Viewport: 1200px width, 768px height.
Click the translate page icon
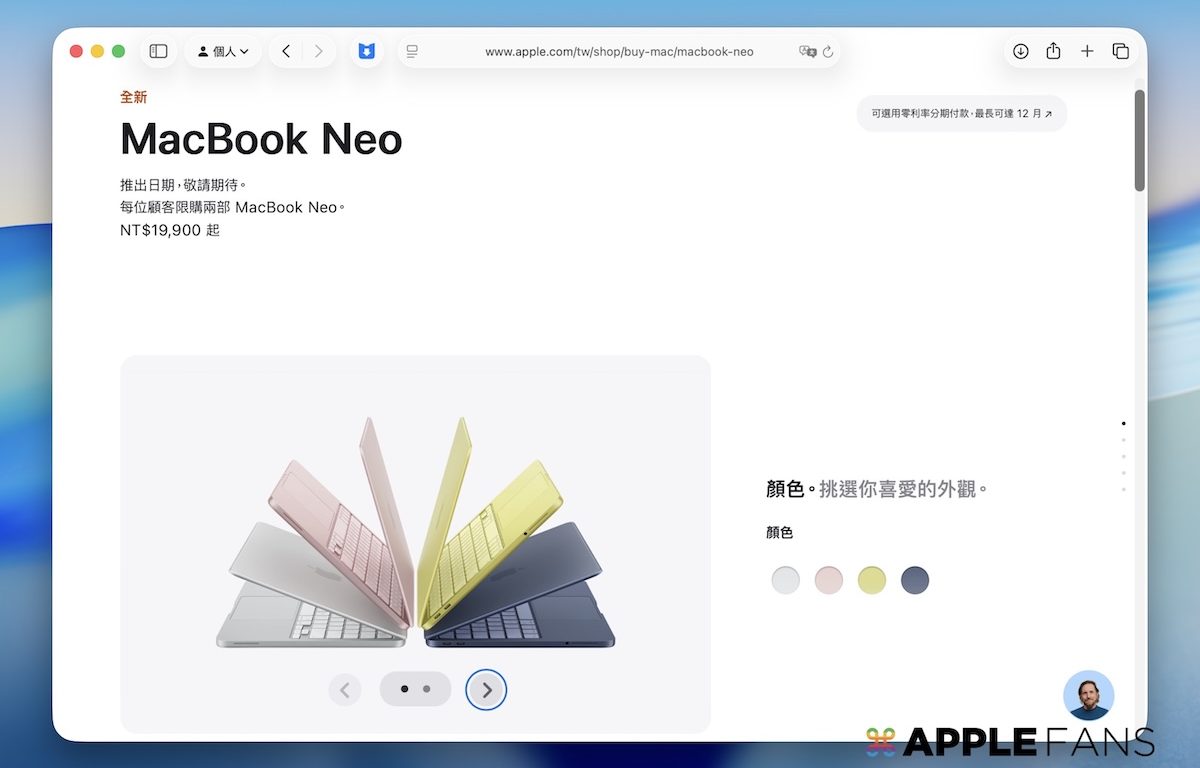point(807,51)
